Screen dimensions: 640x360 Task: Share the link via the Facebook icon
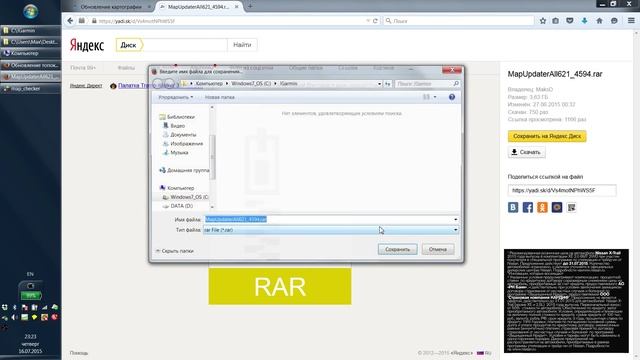[528, 207]
